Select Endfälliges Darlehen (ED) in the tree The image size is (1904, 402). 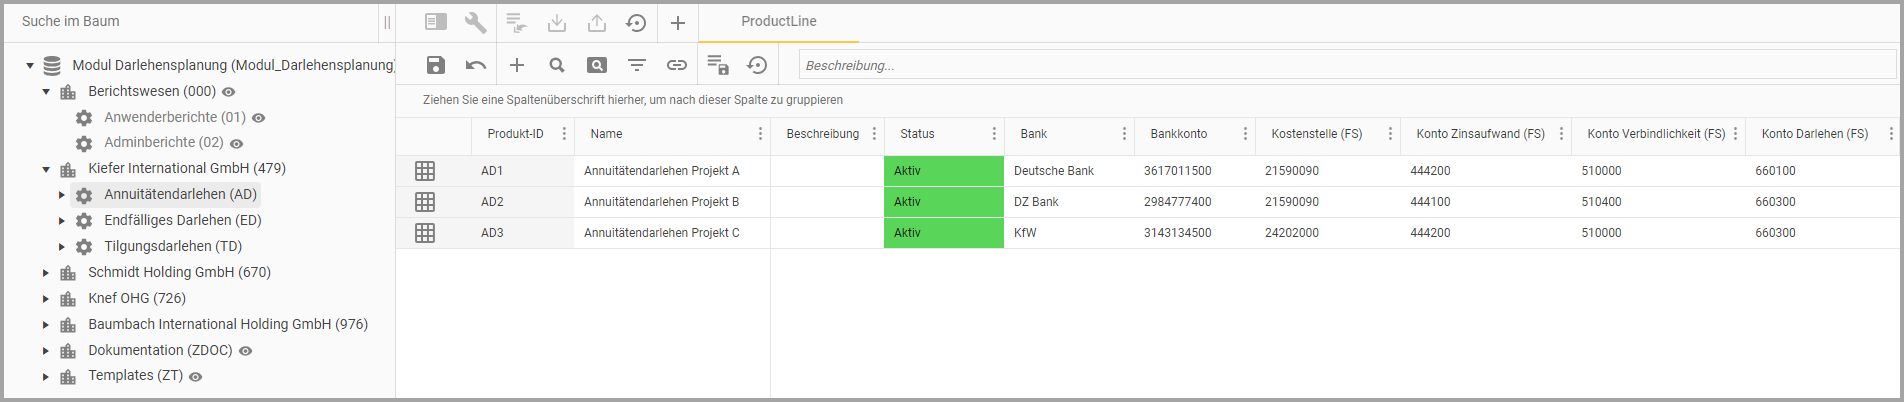point(182,220)
